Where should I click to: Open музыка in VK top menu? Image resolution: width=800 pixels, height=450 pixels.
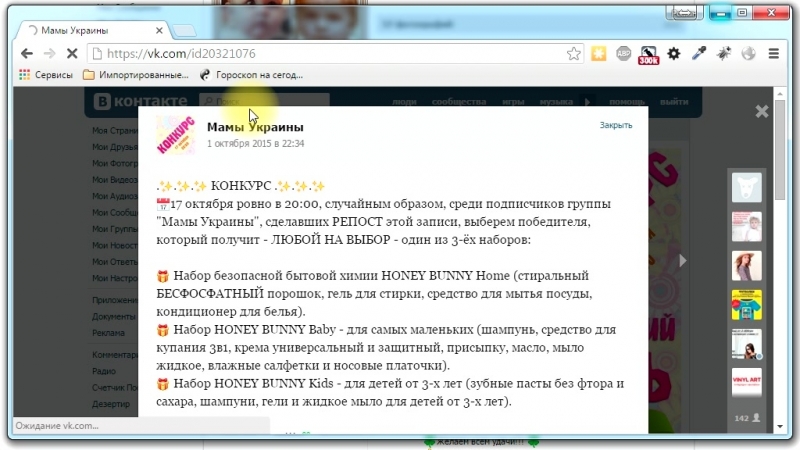556,102
